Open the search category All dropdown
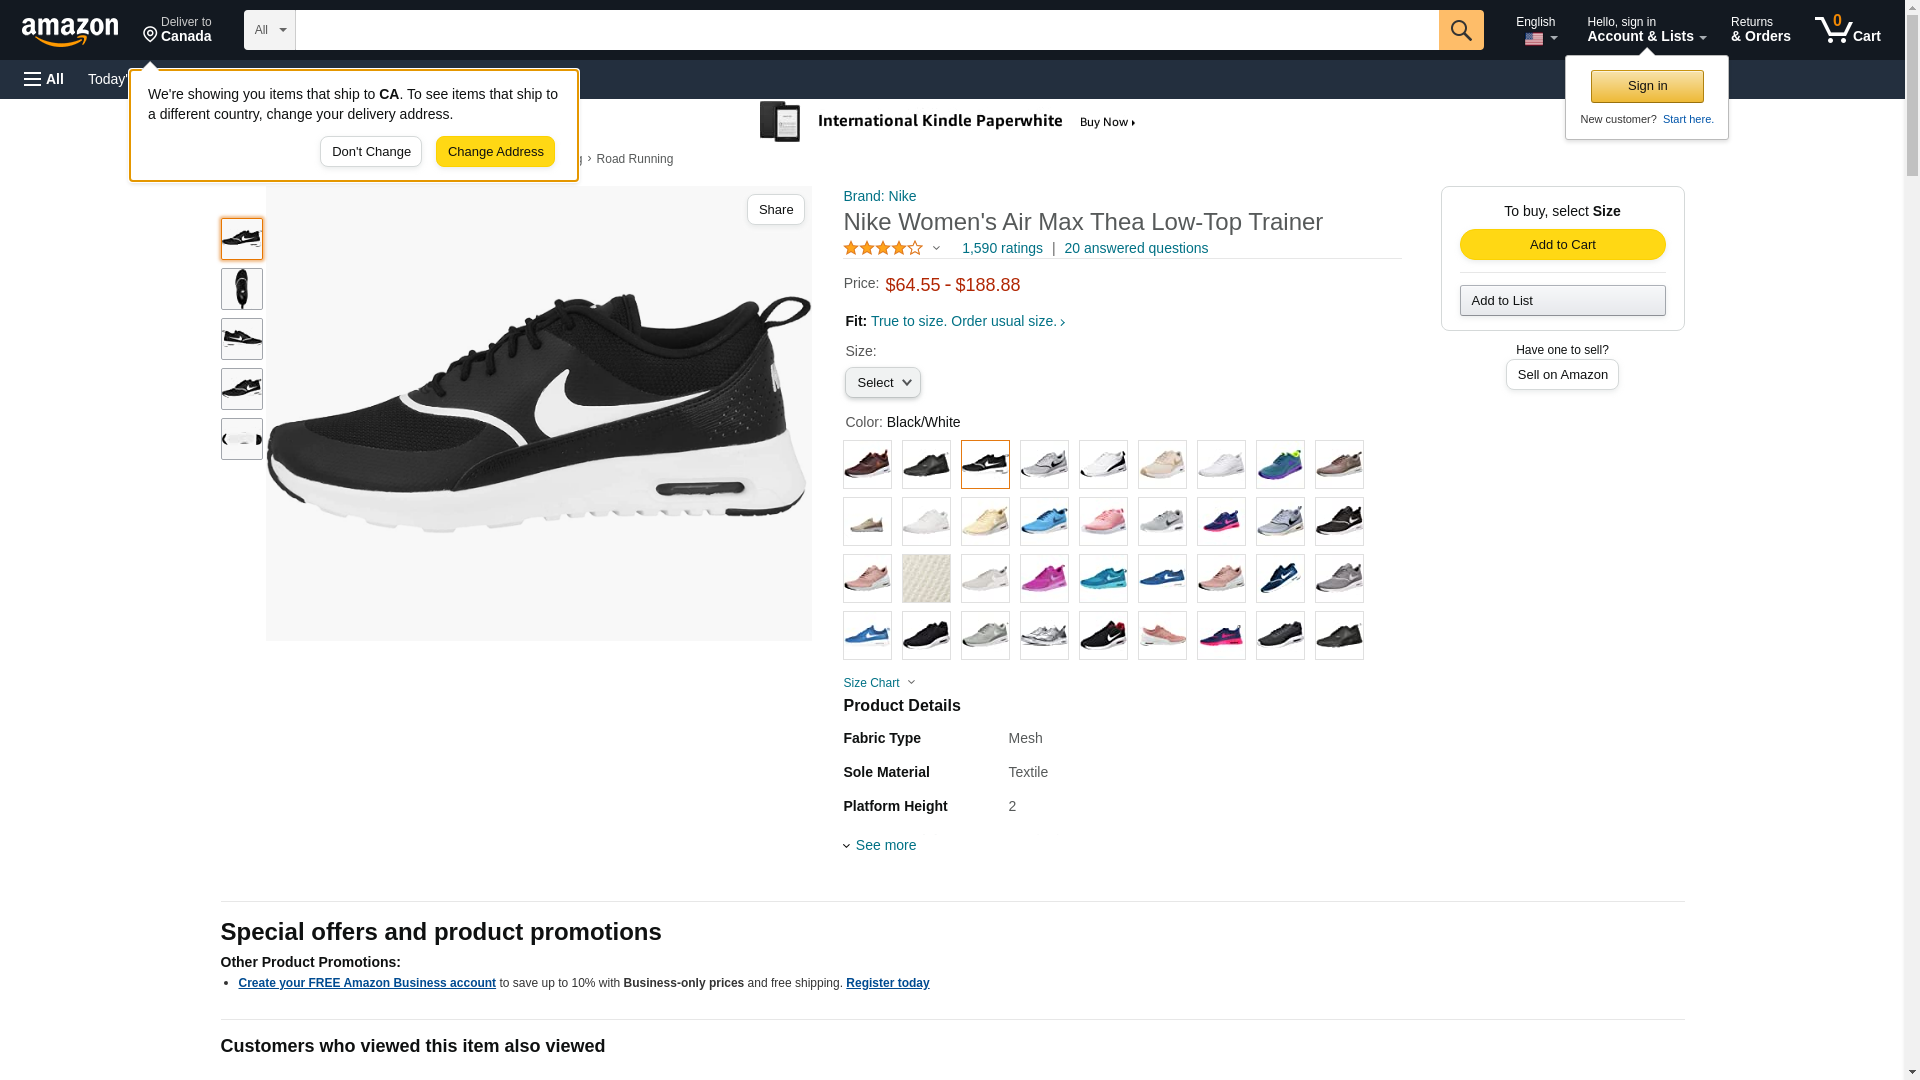Screen dimensions: 1920x1080 (x=269, y=30)
